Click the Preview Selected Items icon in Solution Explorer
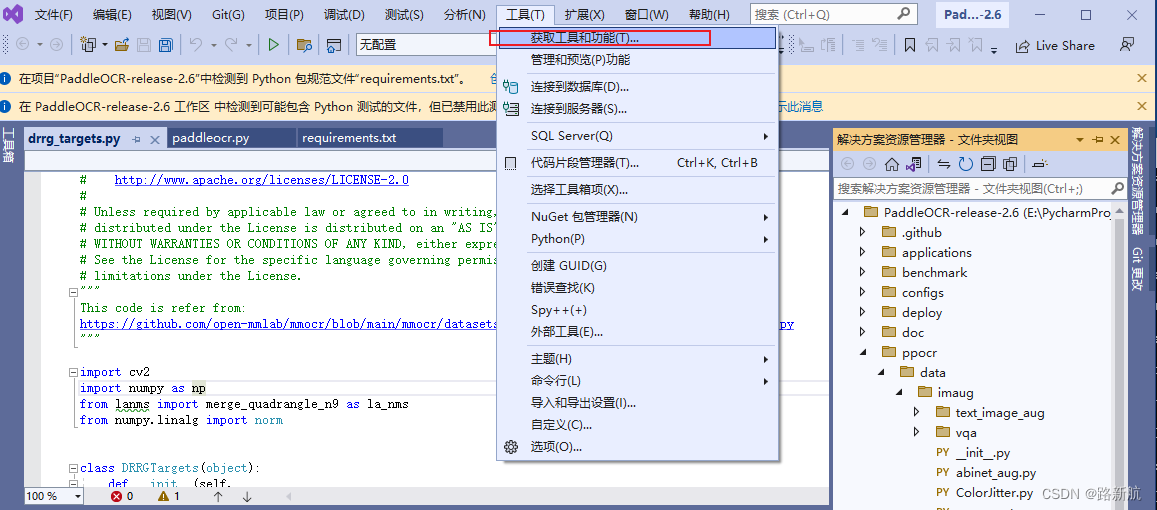The width and height of the screenshot is (1157, 510). pos(1040,164)
